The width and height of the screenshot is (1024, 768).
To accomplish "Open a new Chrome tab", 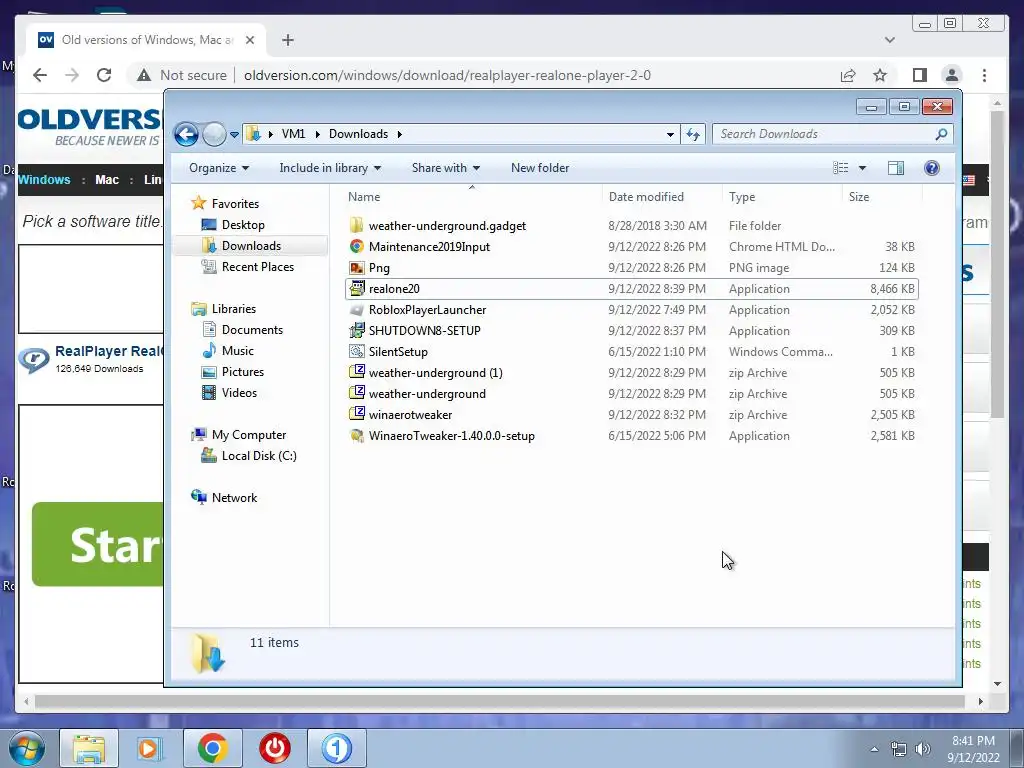I will pos(287,40).
